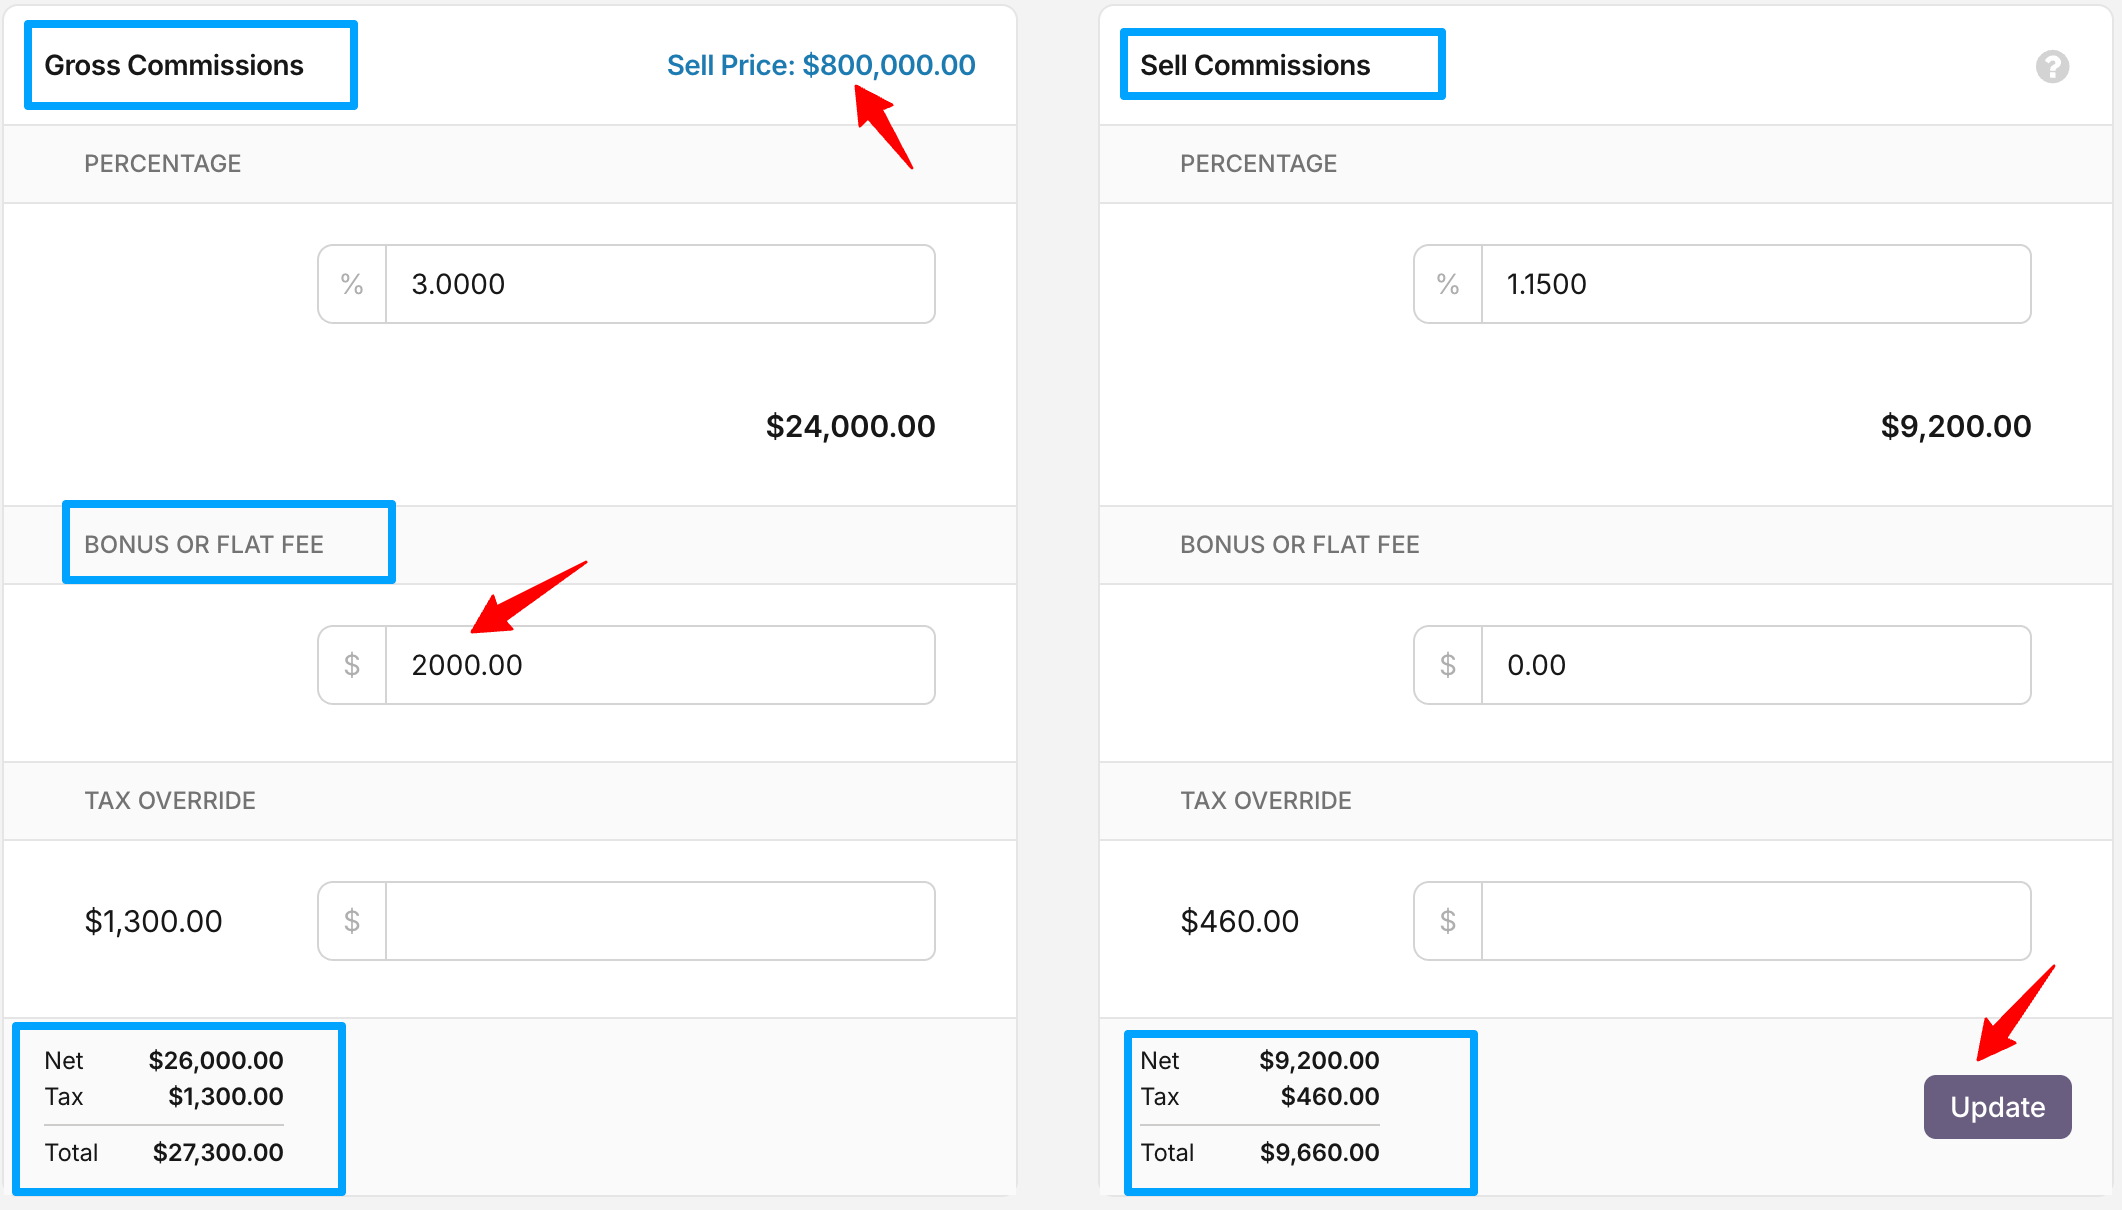
Task: Click the $1,300.00 calculated tax value
Action: pos(153,921)
